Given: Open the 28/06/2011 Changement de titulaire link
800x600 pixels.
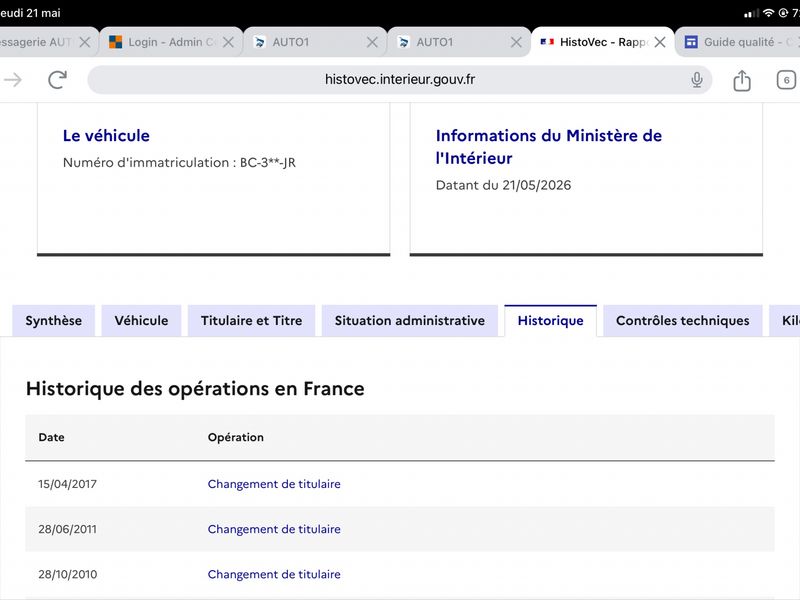Looking at the screenshot, I should click(x=274, y=529).
